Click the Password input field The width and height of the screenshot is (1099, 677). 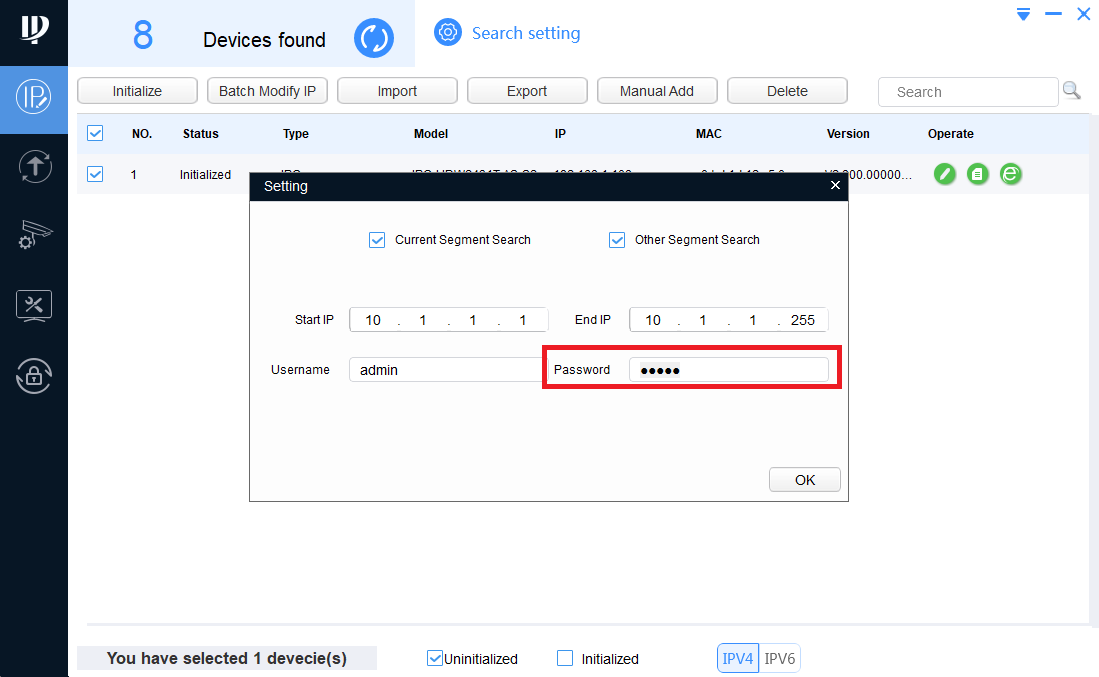728,369
